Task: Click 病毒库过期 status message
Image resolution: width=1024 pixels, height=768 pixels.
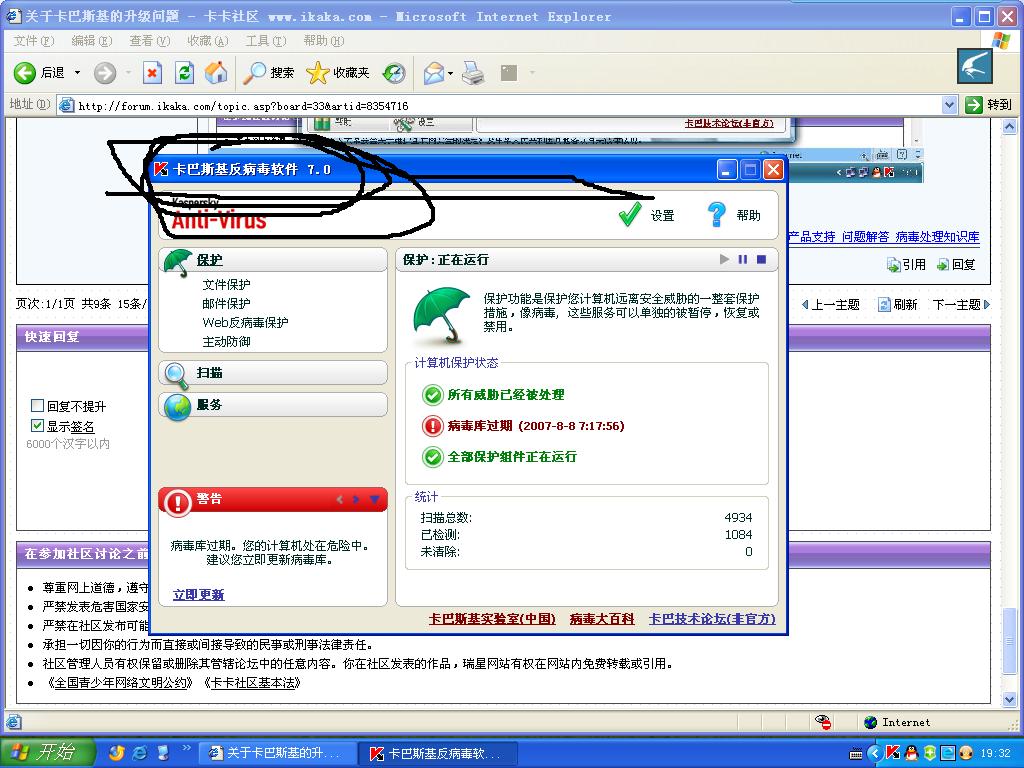Action: (536, 426)
